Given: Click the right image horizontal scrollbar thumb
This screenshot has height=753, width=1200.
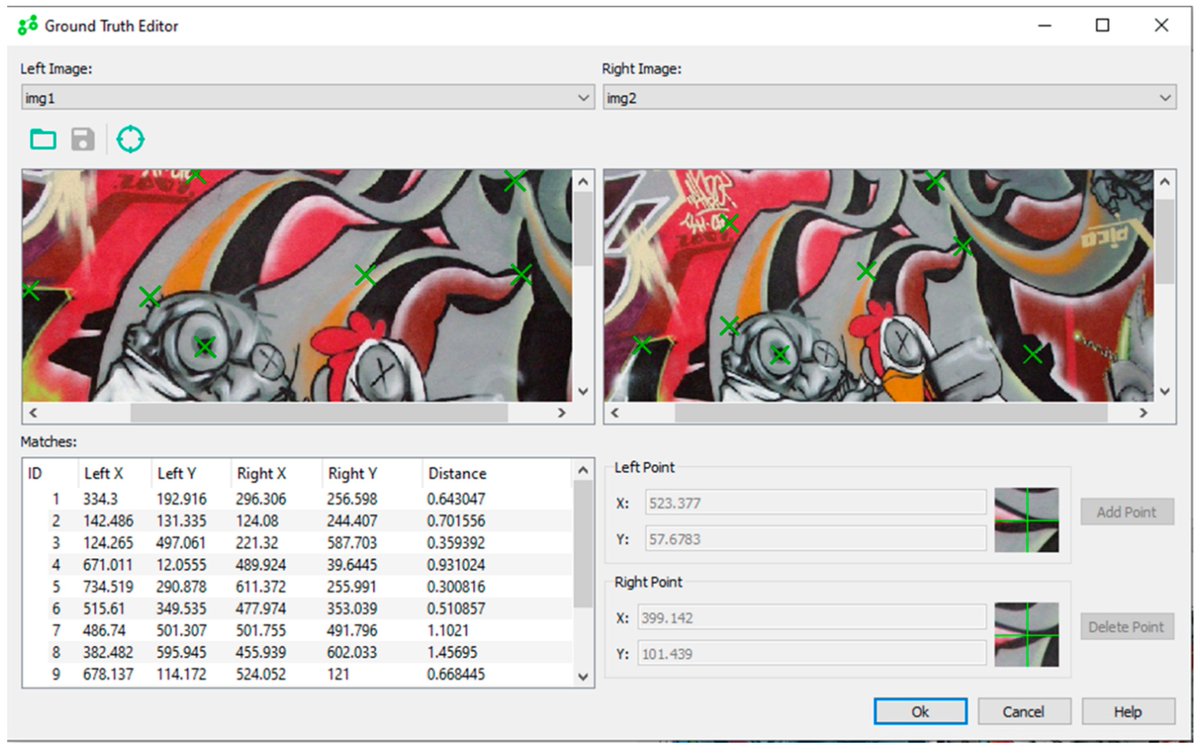Looking at the screenshot, I should pos(891,412).
